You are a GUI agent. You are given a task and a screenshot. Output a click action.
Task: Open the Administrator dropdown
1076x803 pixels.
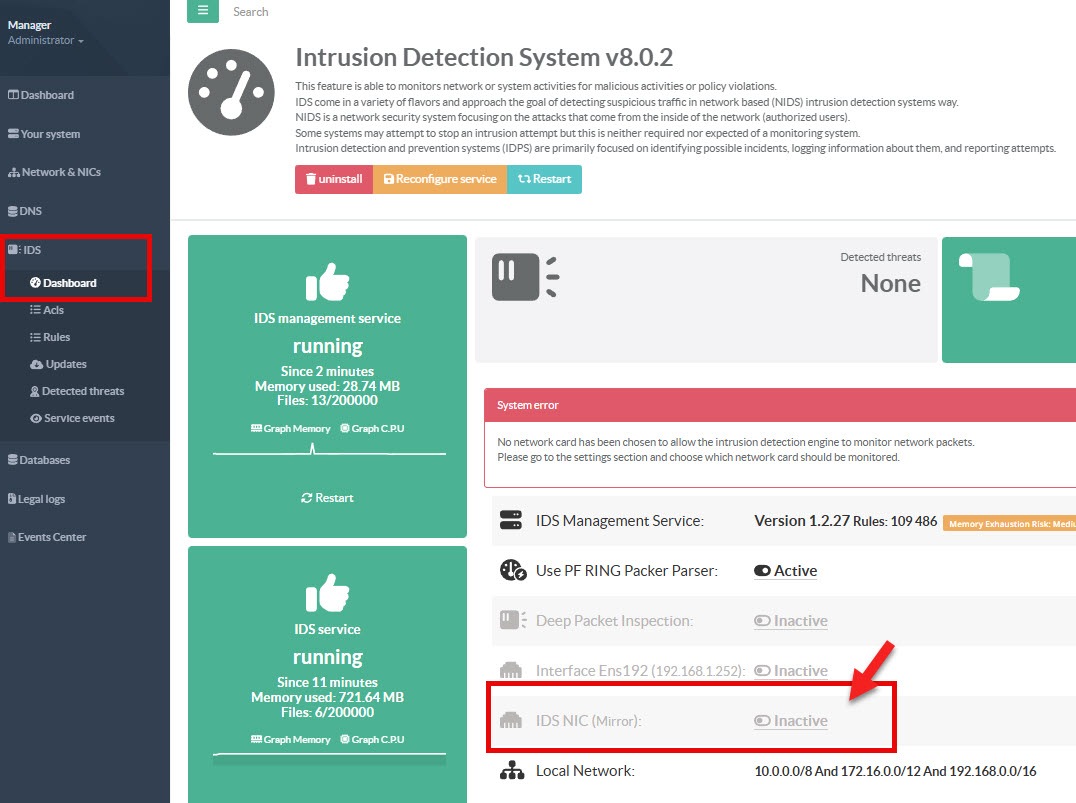click(x=45, y=41)
